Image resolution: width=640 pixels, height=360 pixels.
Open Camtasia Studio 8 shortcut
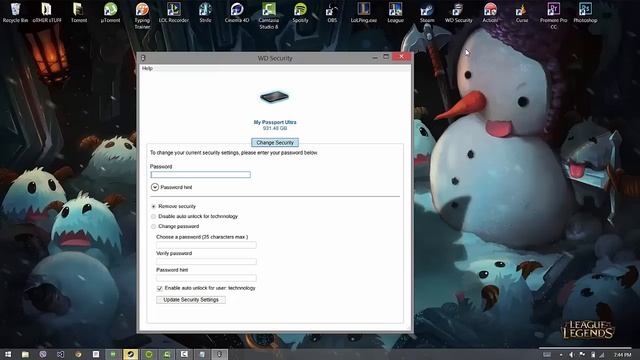click(x=269, y=16)
